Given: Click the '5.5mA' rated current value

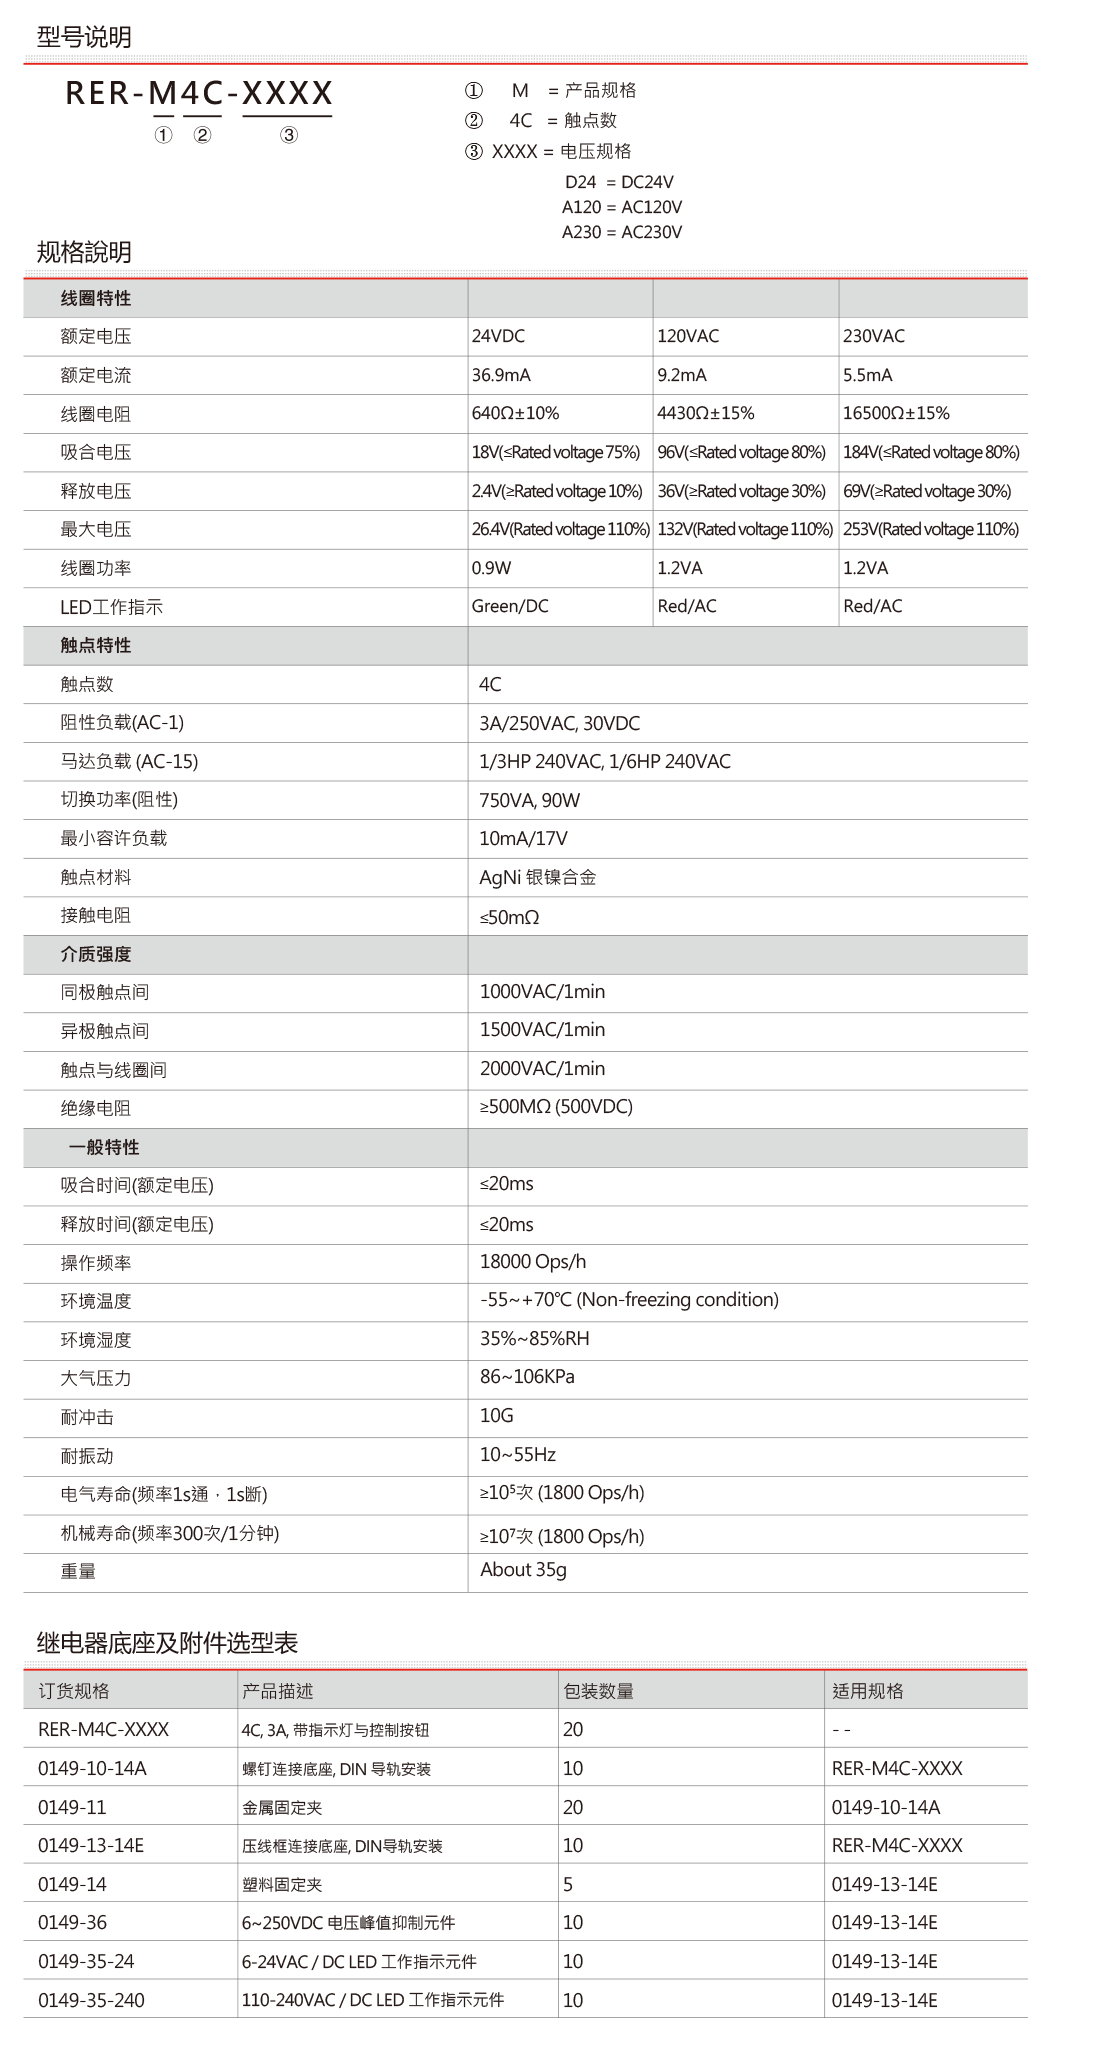Looking at the screenshot, I should click(x=868, y=375).
